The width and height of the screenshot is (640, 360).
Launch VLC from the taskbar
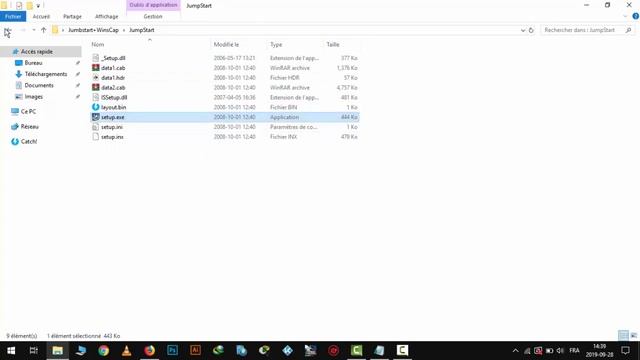(x=127, y=351)
